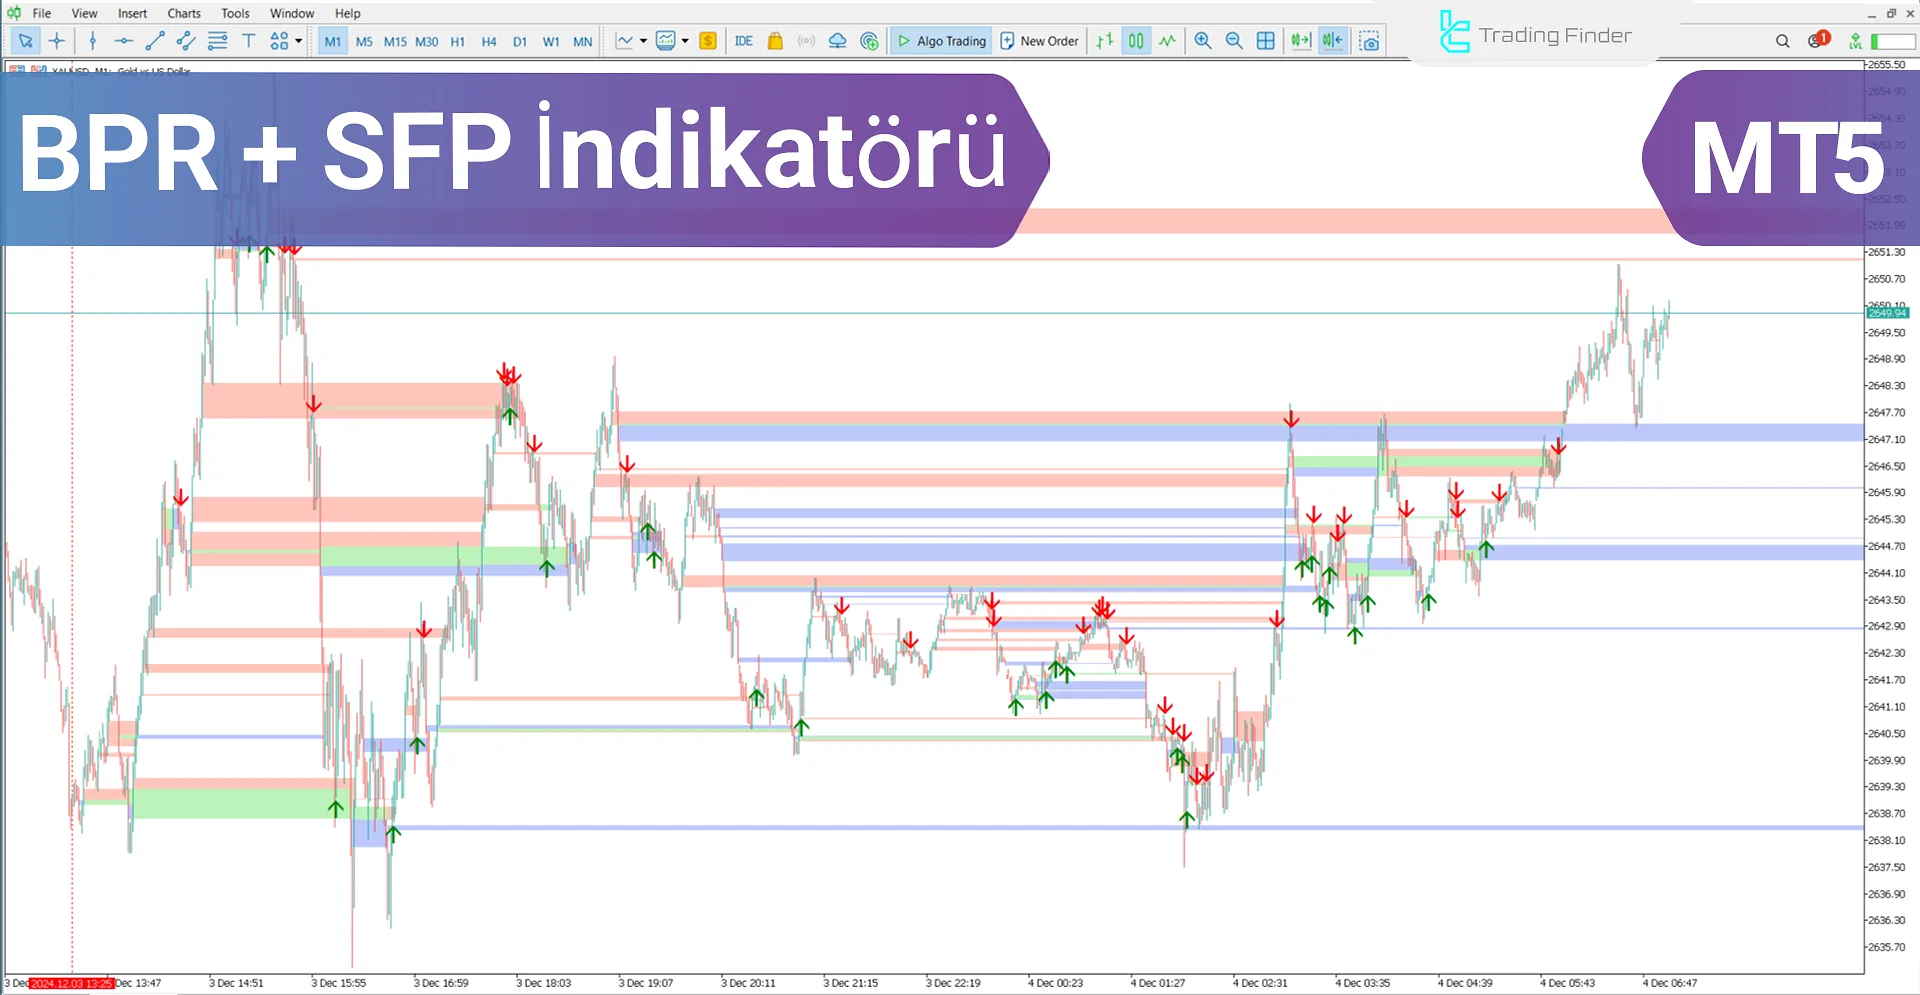The width and height of the screenshot is (1920, 995).
Task: Click the battery-style indicator bar near connection status
Action: click(x=1888, y=41)
